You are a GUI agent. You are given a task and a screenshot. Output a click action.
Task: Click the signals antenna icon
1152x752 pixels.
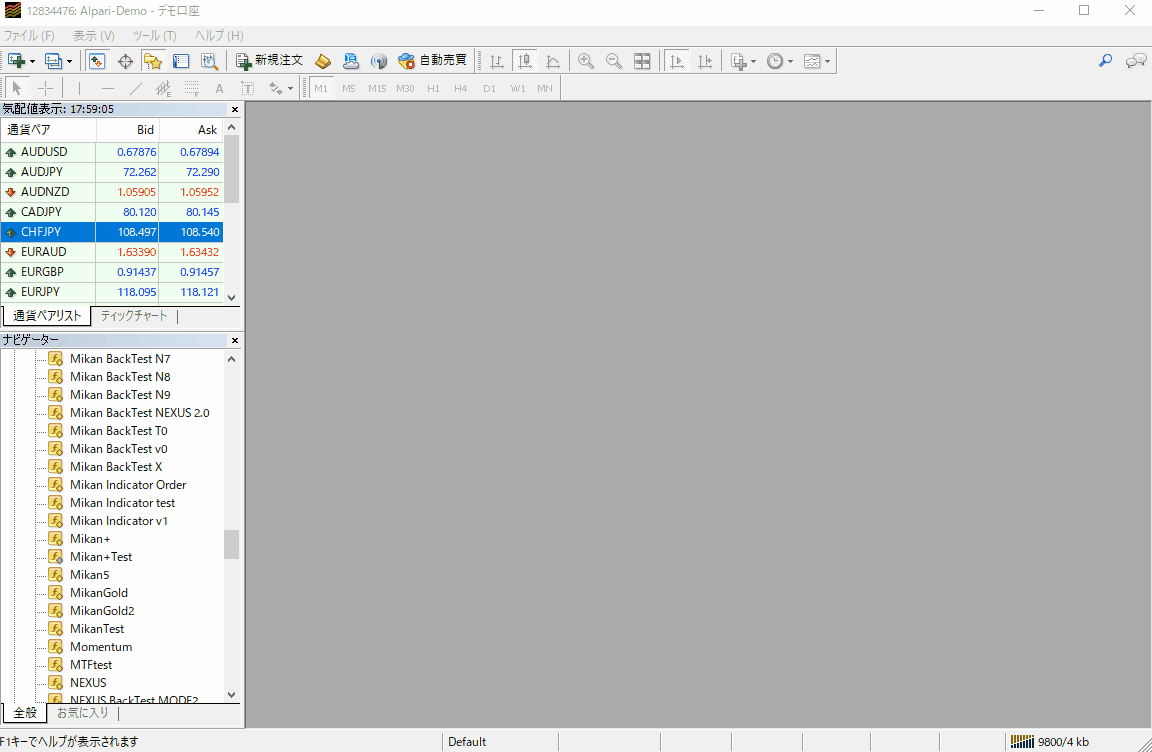378,61
